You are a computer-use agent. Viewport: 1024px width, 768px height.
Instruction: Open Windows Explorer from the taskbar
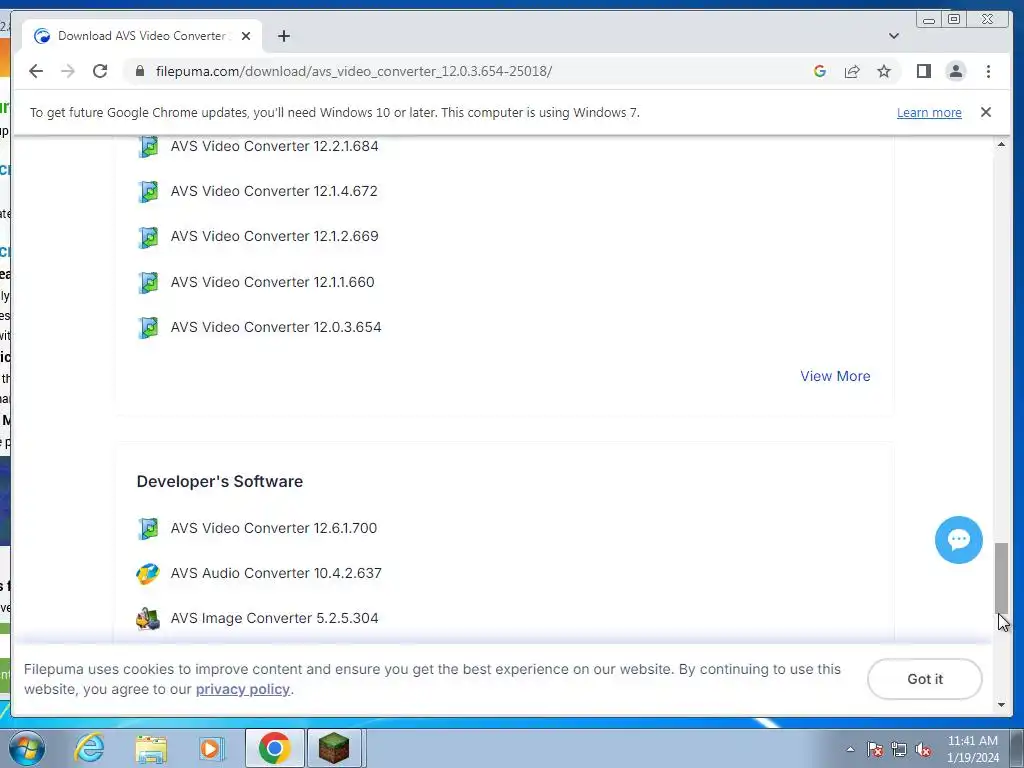[151, 748]
